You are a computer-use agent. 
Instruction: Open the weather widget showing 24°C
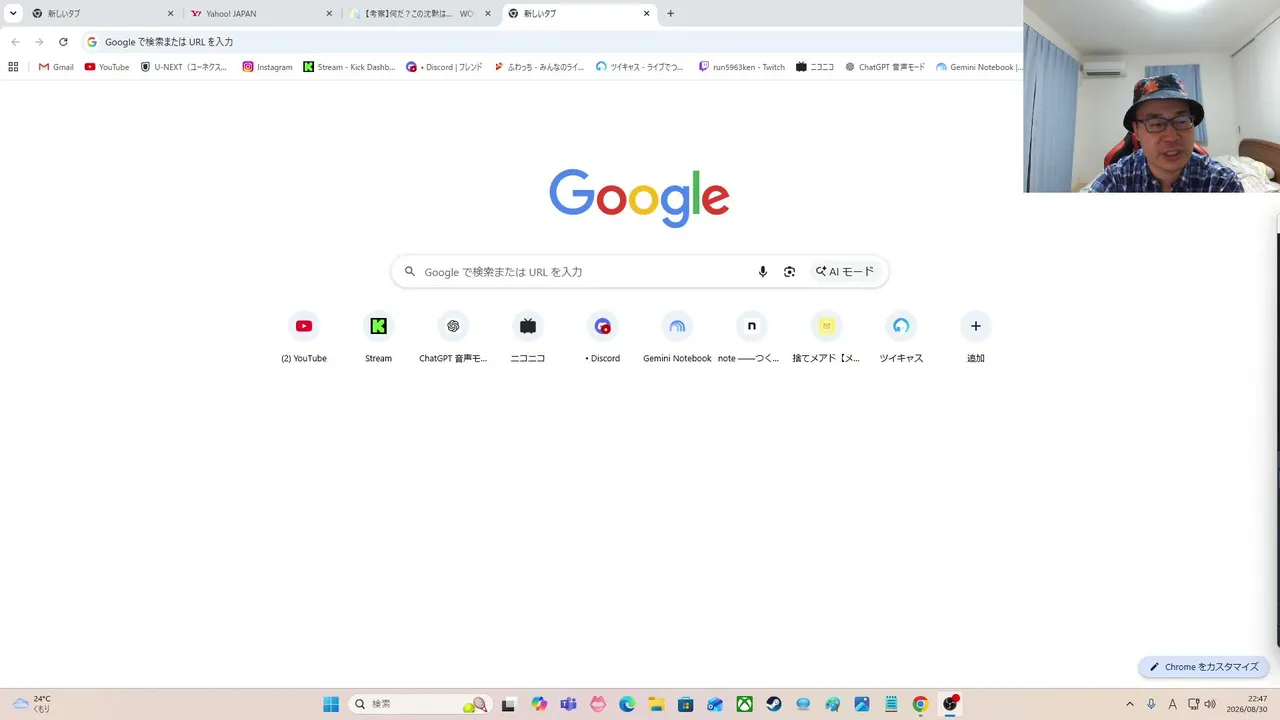click(31, 704)
